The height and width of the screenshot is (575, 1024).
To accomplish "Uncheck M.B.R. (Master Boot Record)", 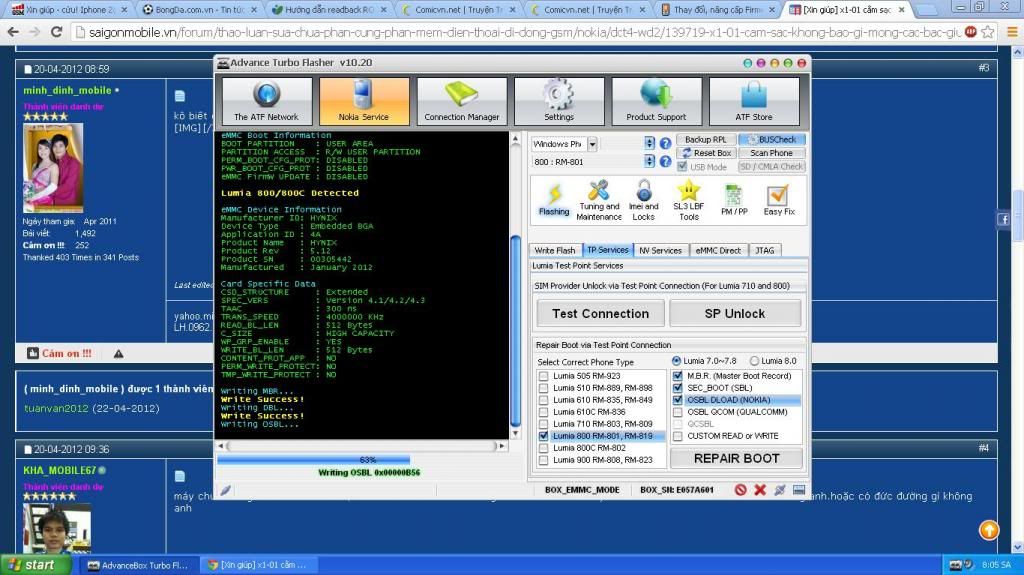I will click(677, 376).
